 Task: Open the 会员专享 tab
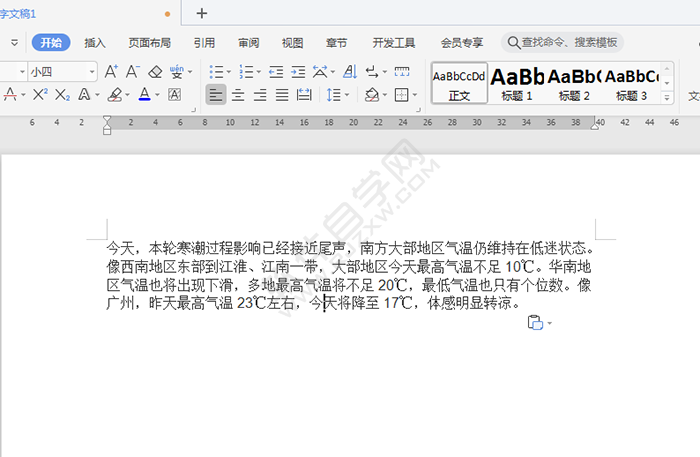462,43
